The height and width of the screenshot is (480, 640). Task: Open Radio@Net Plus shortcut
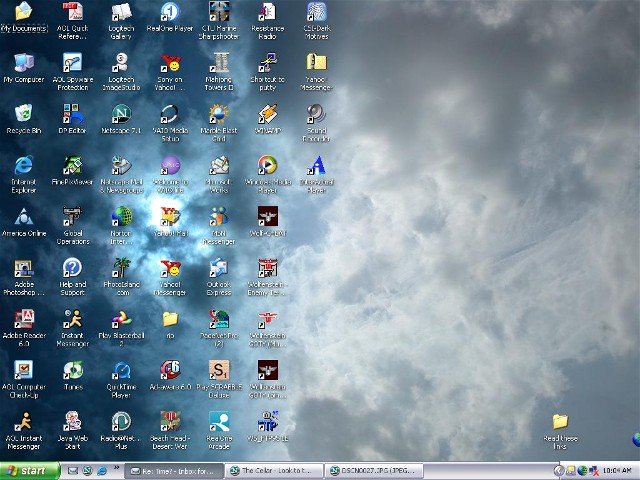pos(121,422)
